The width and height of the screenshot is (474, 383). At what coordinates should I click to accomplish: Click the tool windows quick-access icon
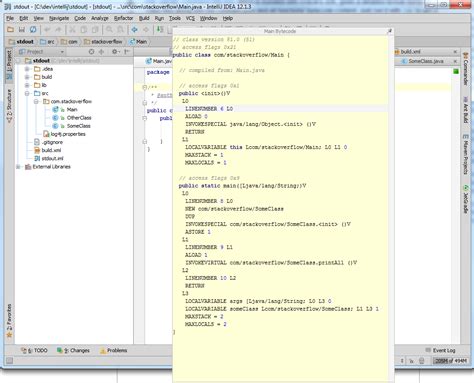tap(10, 360)
